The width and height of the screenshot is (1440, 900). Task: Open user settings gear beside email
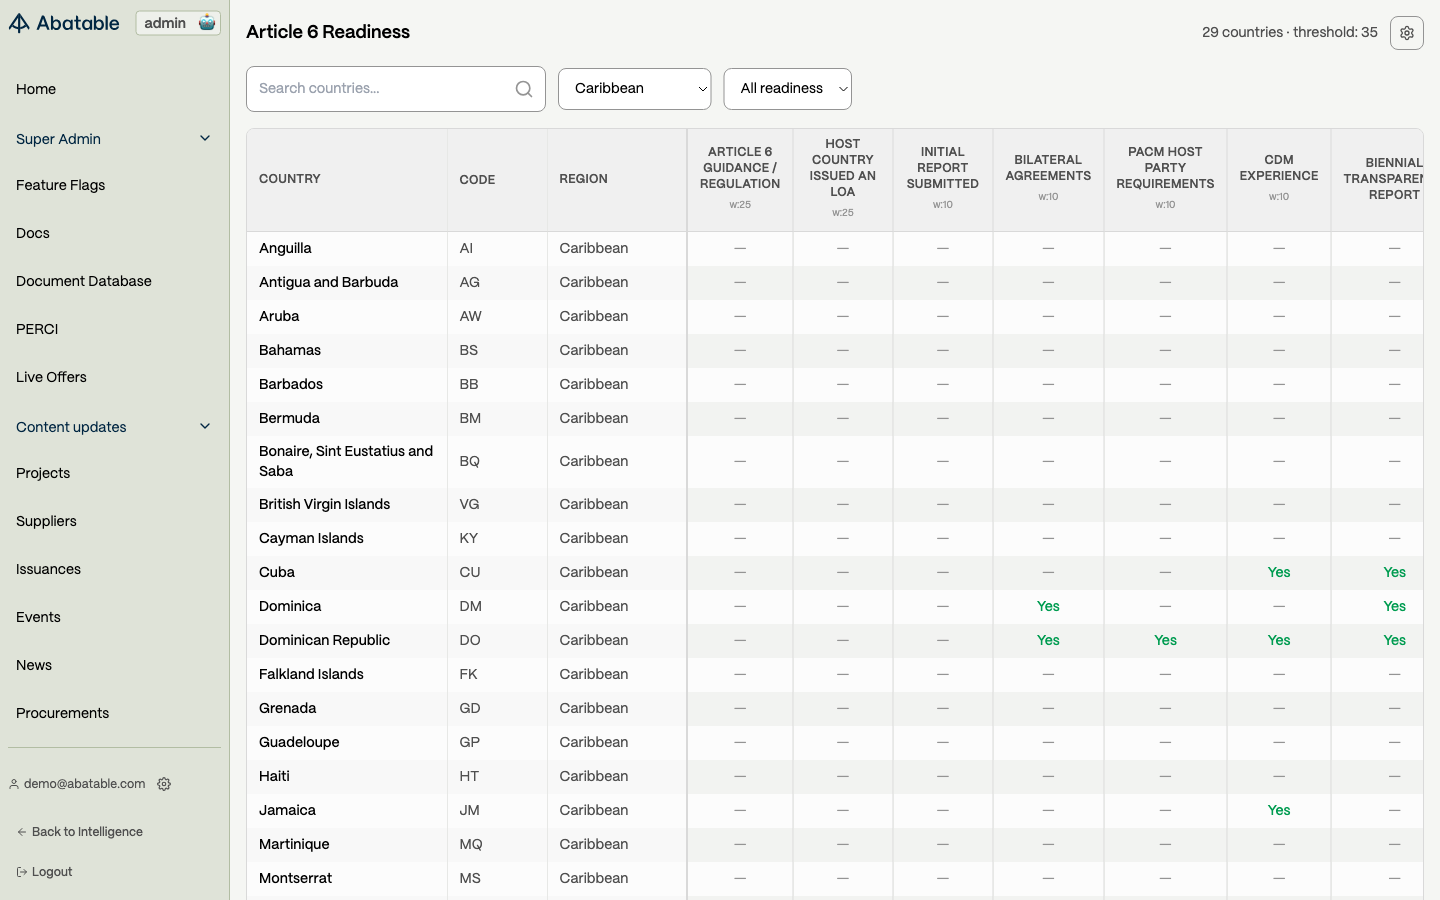[164, 784]
